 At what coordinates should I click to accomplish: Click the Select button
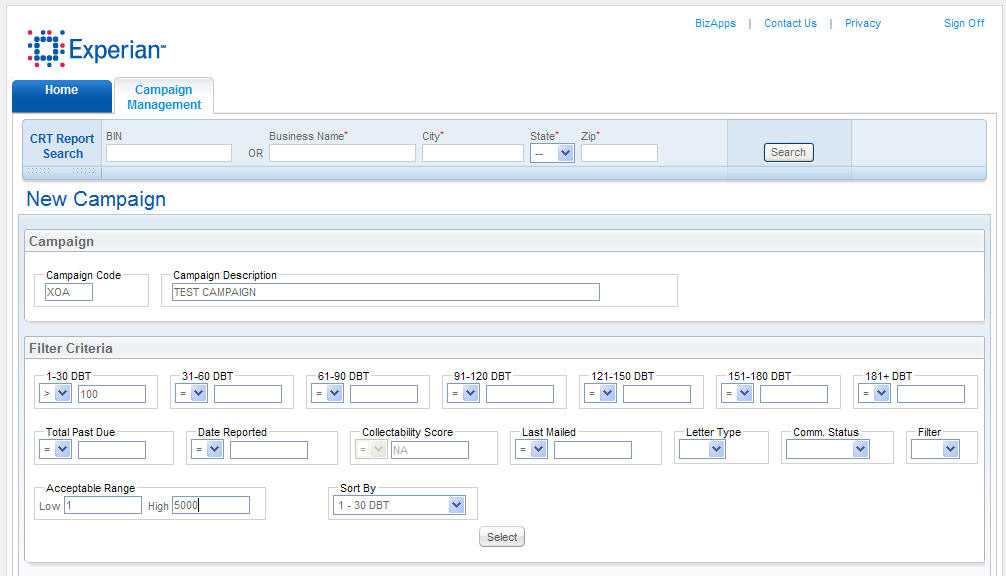[x=502, y=537]
